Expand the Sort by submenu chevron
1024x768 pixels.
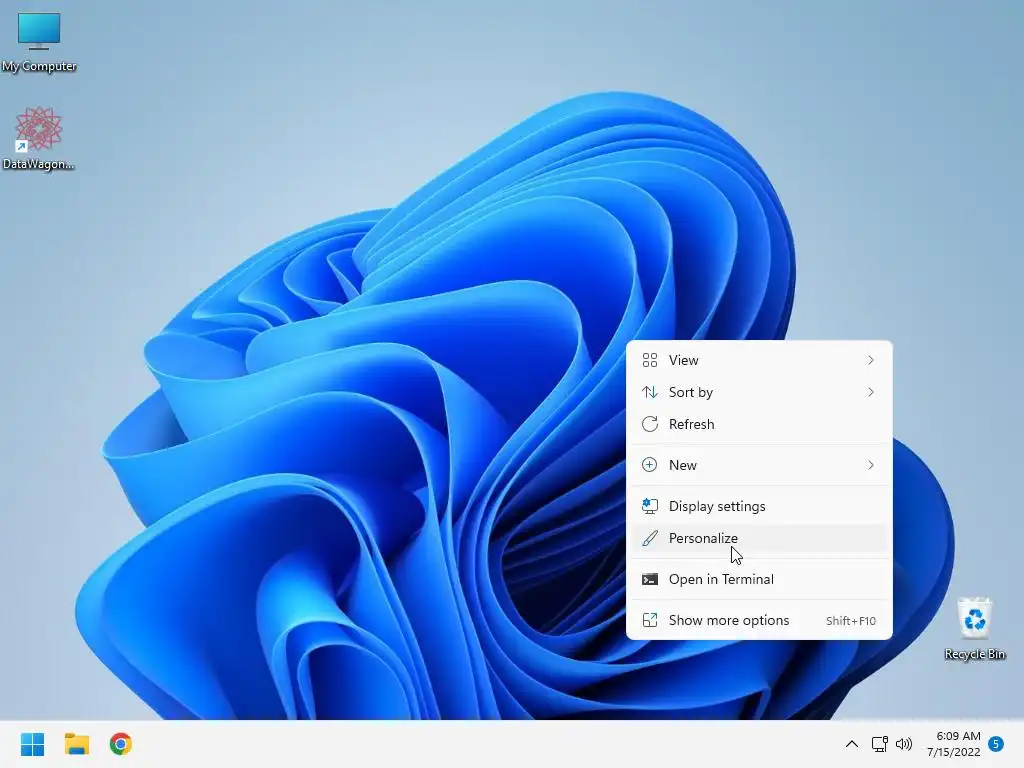871,392
